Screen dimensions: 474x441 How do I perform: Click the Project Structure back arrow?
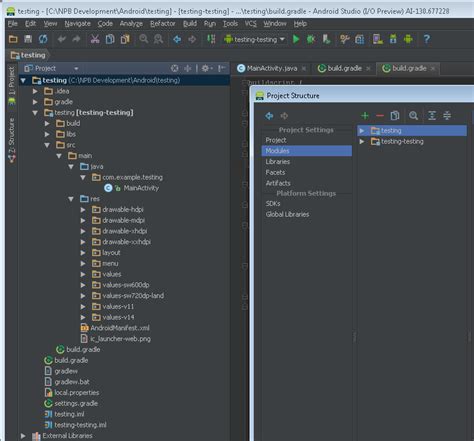point(269,116)
